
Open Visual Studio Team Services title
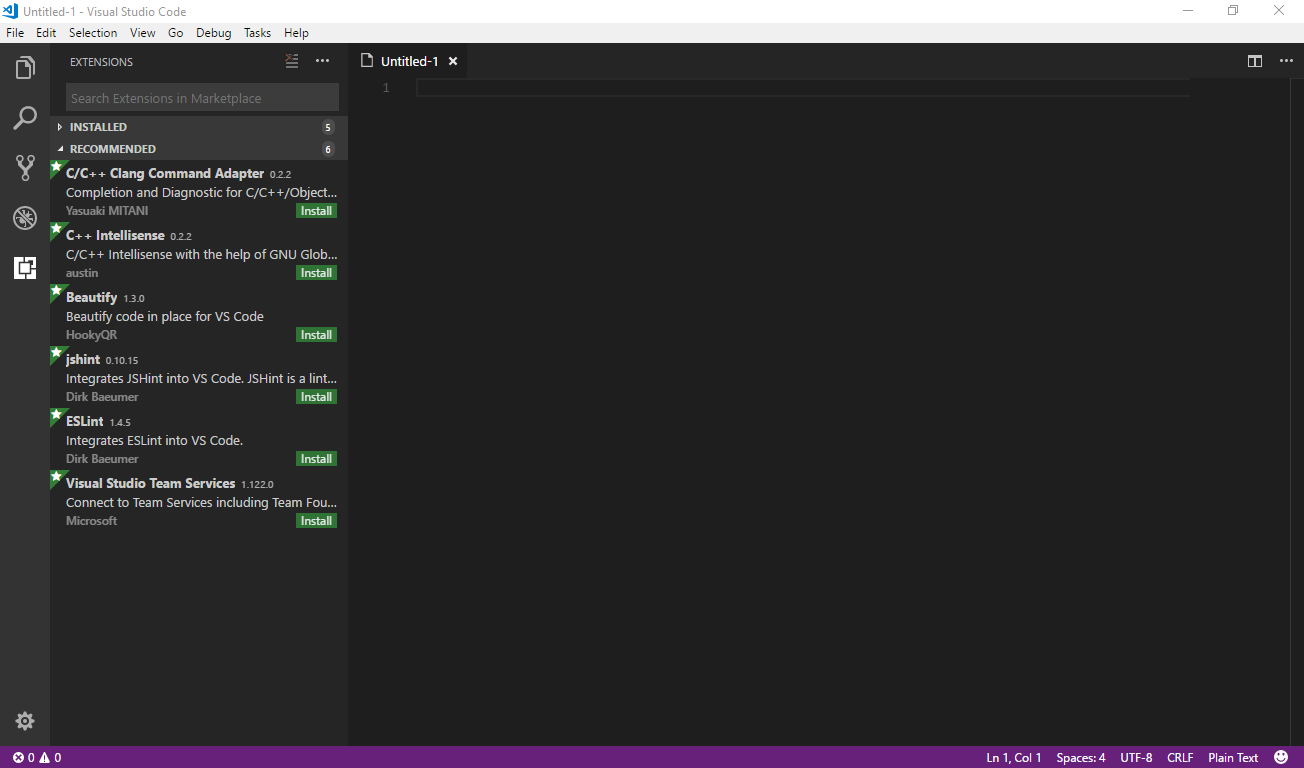151,483
